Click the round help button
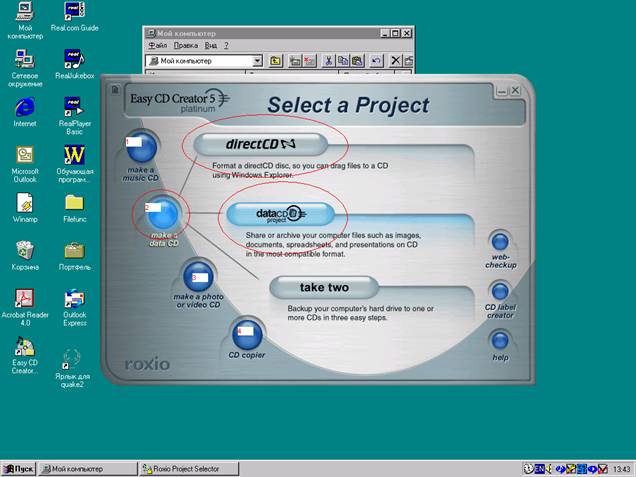636x477 pixels. click(499, 339)
